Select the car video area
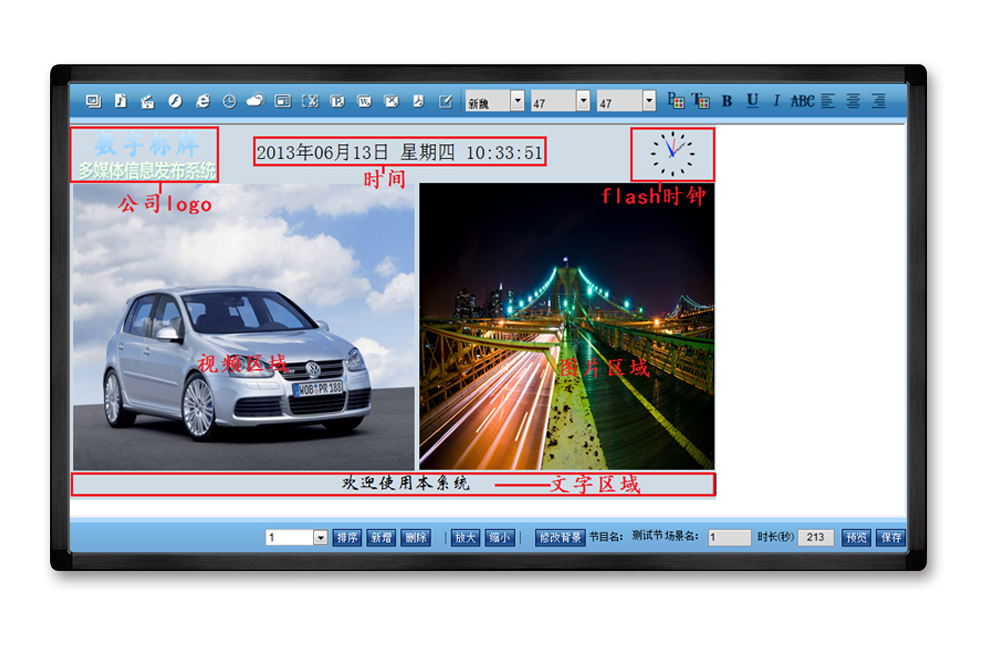990x645 pixels. pos(244,327)
